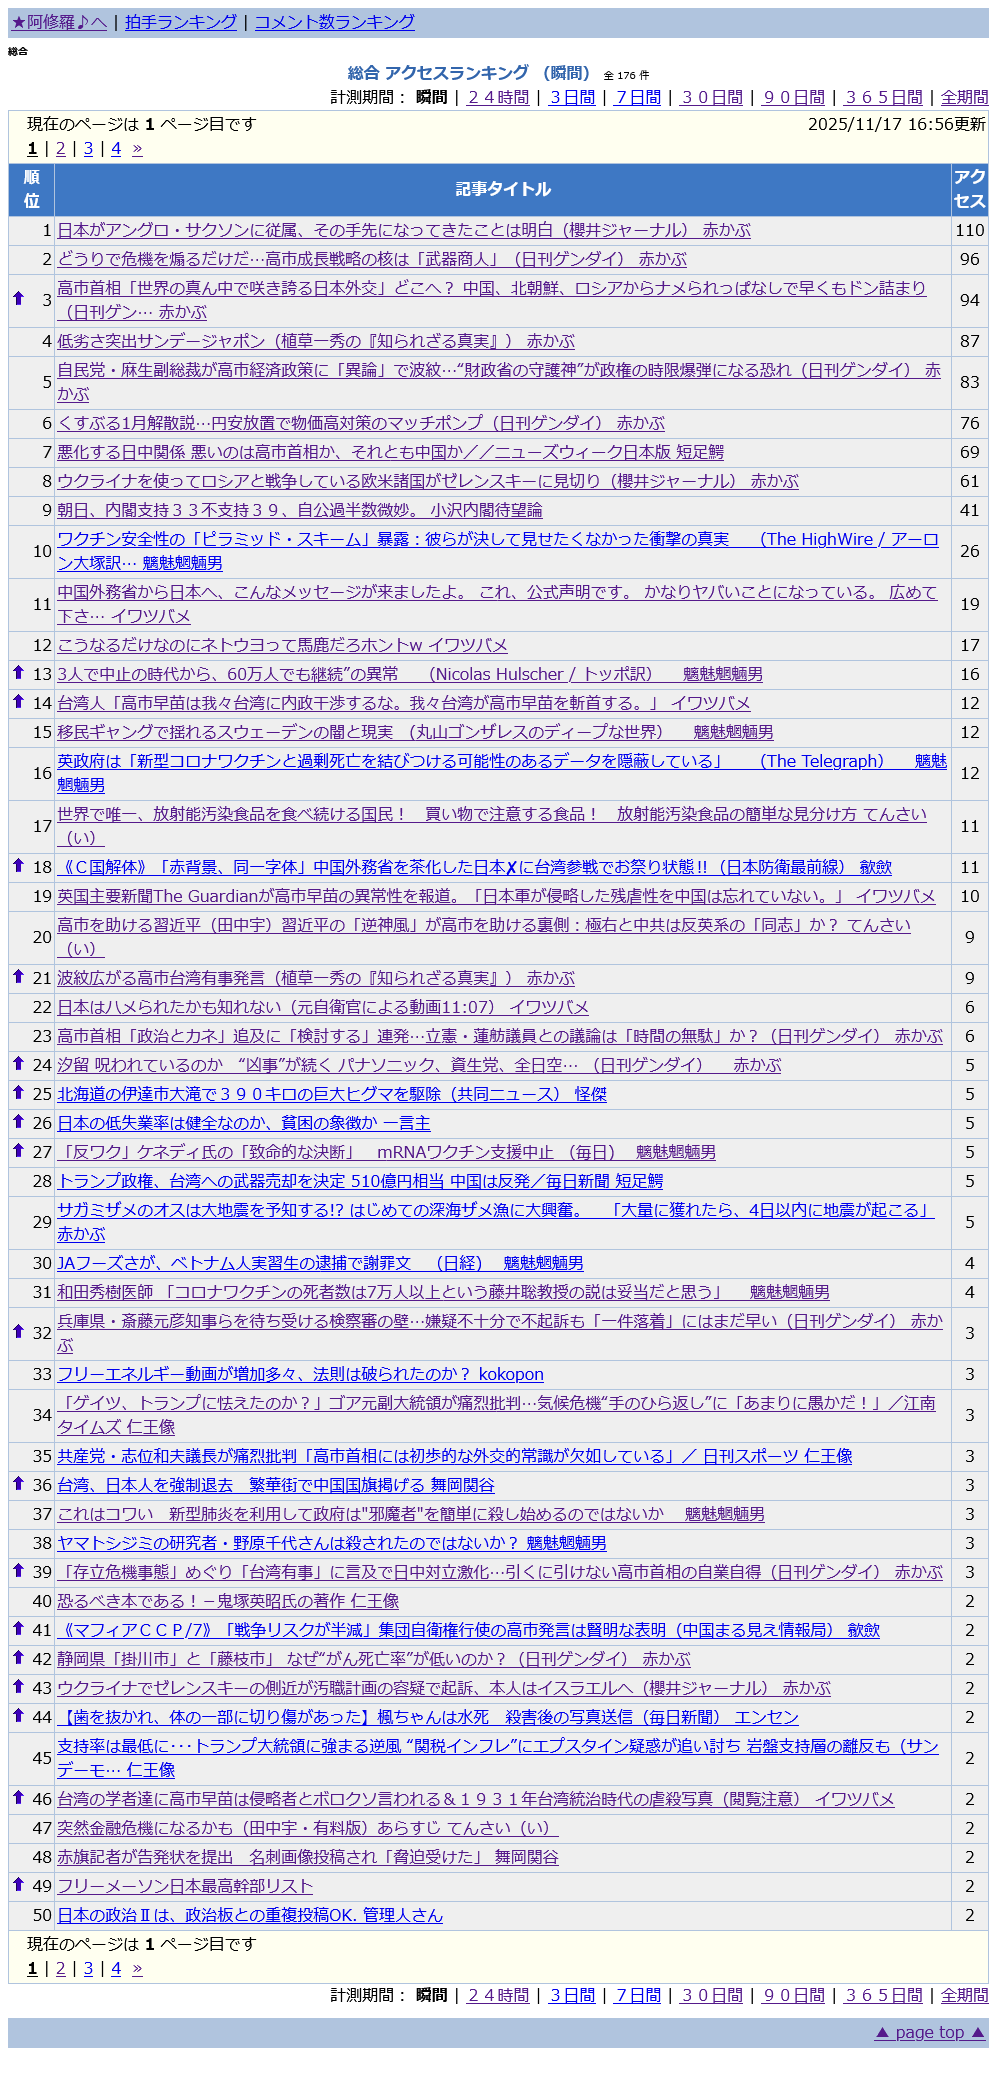Screen dimensions: 997x2080
Task: Click the up-arrow icon beside rank 44
Action: (x=18, y=1716)
